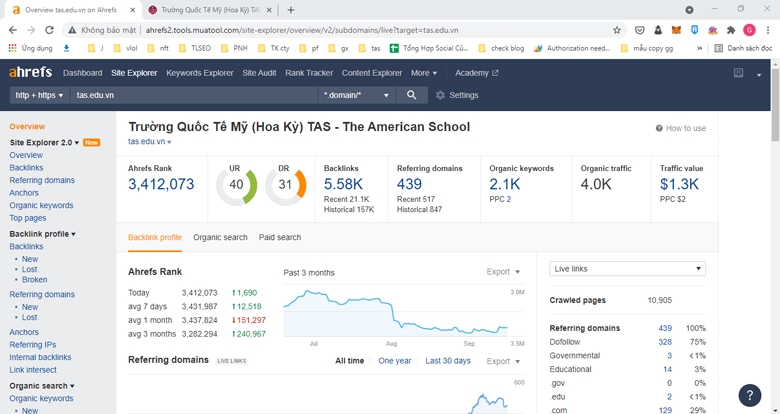
Task: Open Site Audit in top navigation
Action: point(259,73)
